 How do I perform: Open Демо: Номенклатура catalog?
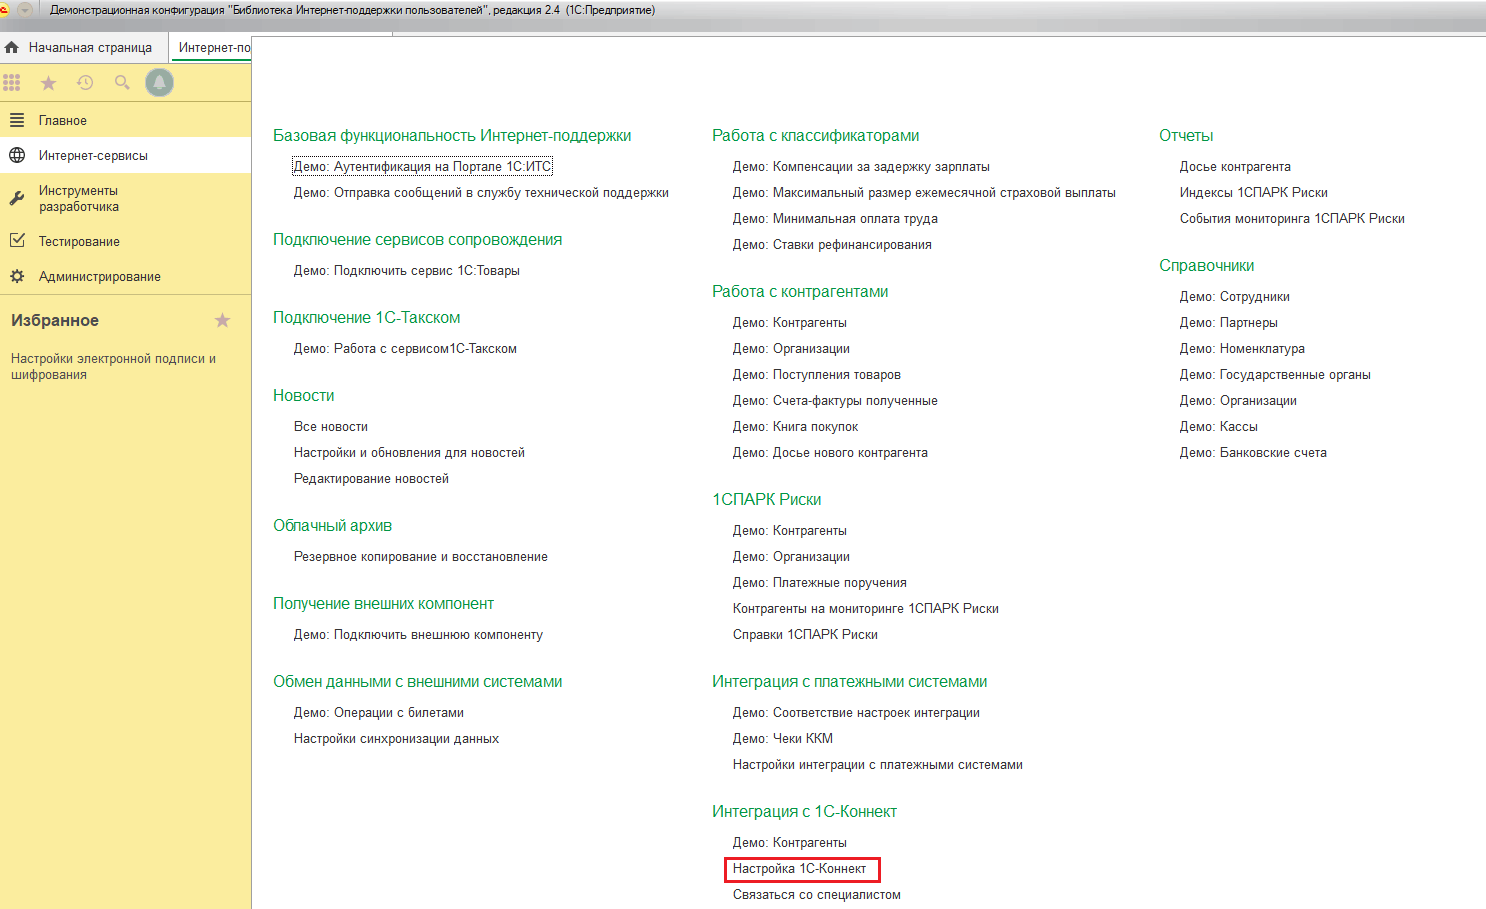click(x=1242, y=348)
